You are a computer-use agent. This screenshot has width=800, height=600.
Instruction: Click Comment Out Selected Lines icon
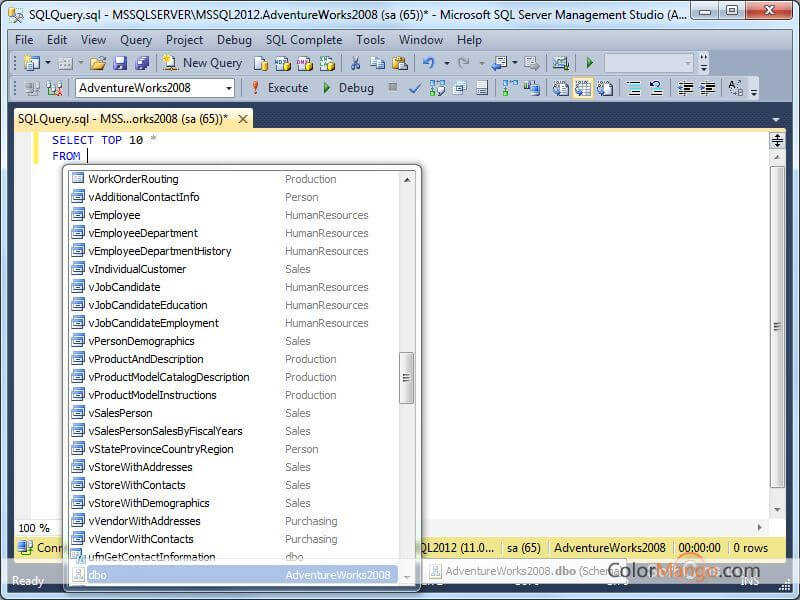(634, 88)
